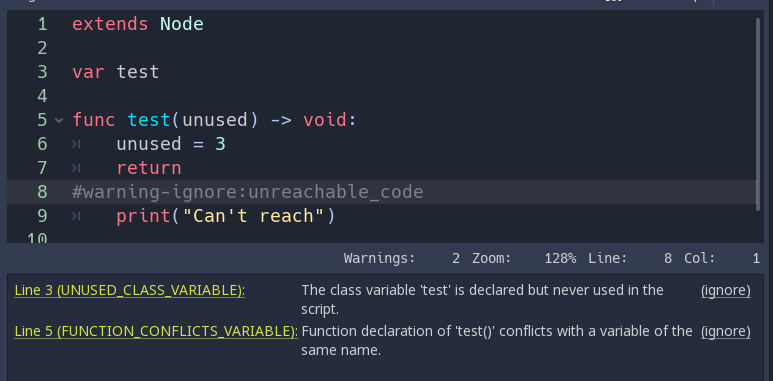The height and width of the screenshot is (381, 773).
Task: Click the indent tab marker before print
Action: pos(76,216)
